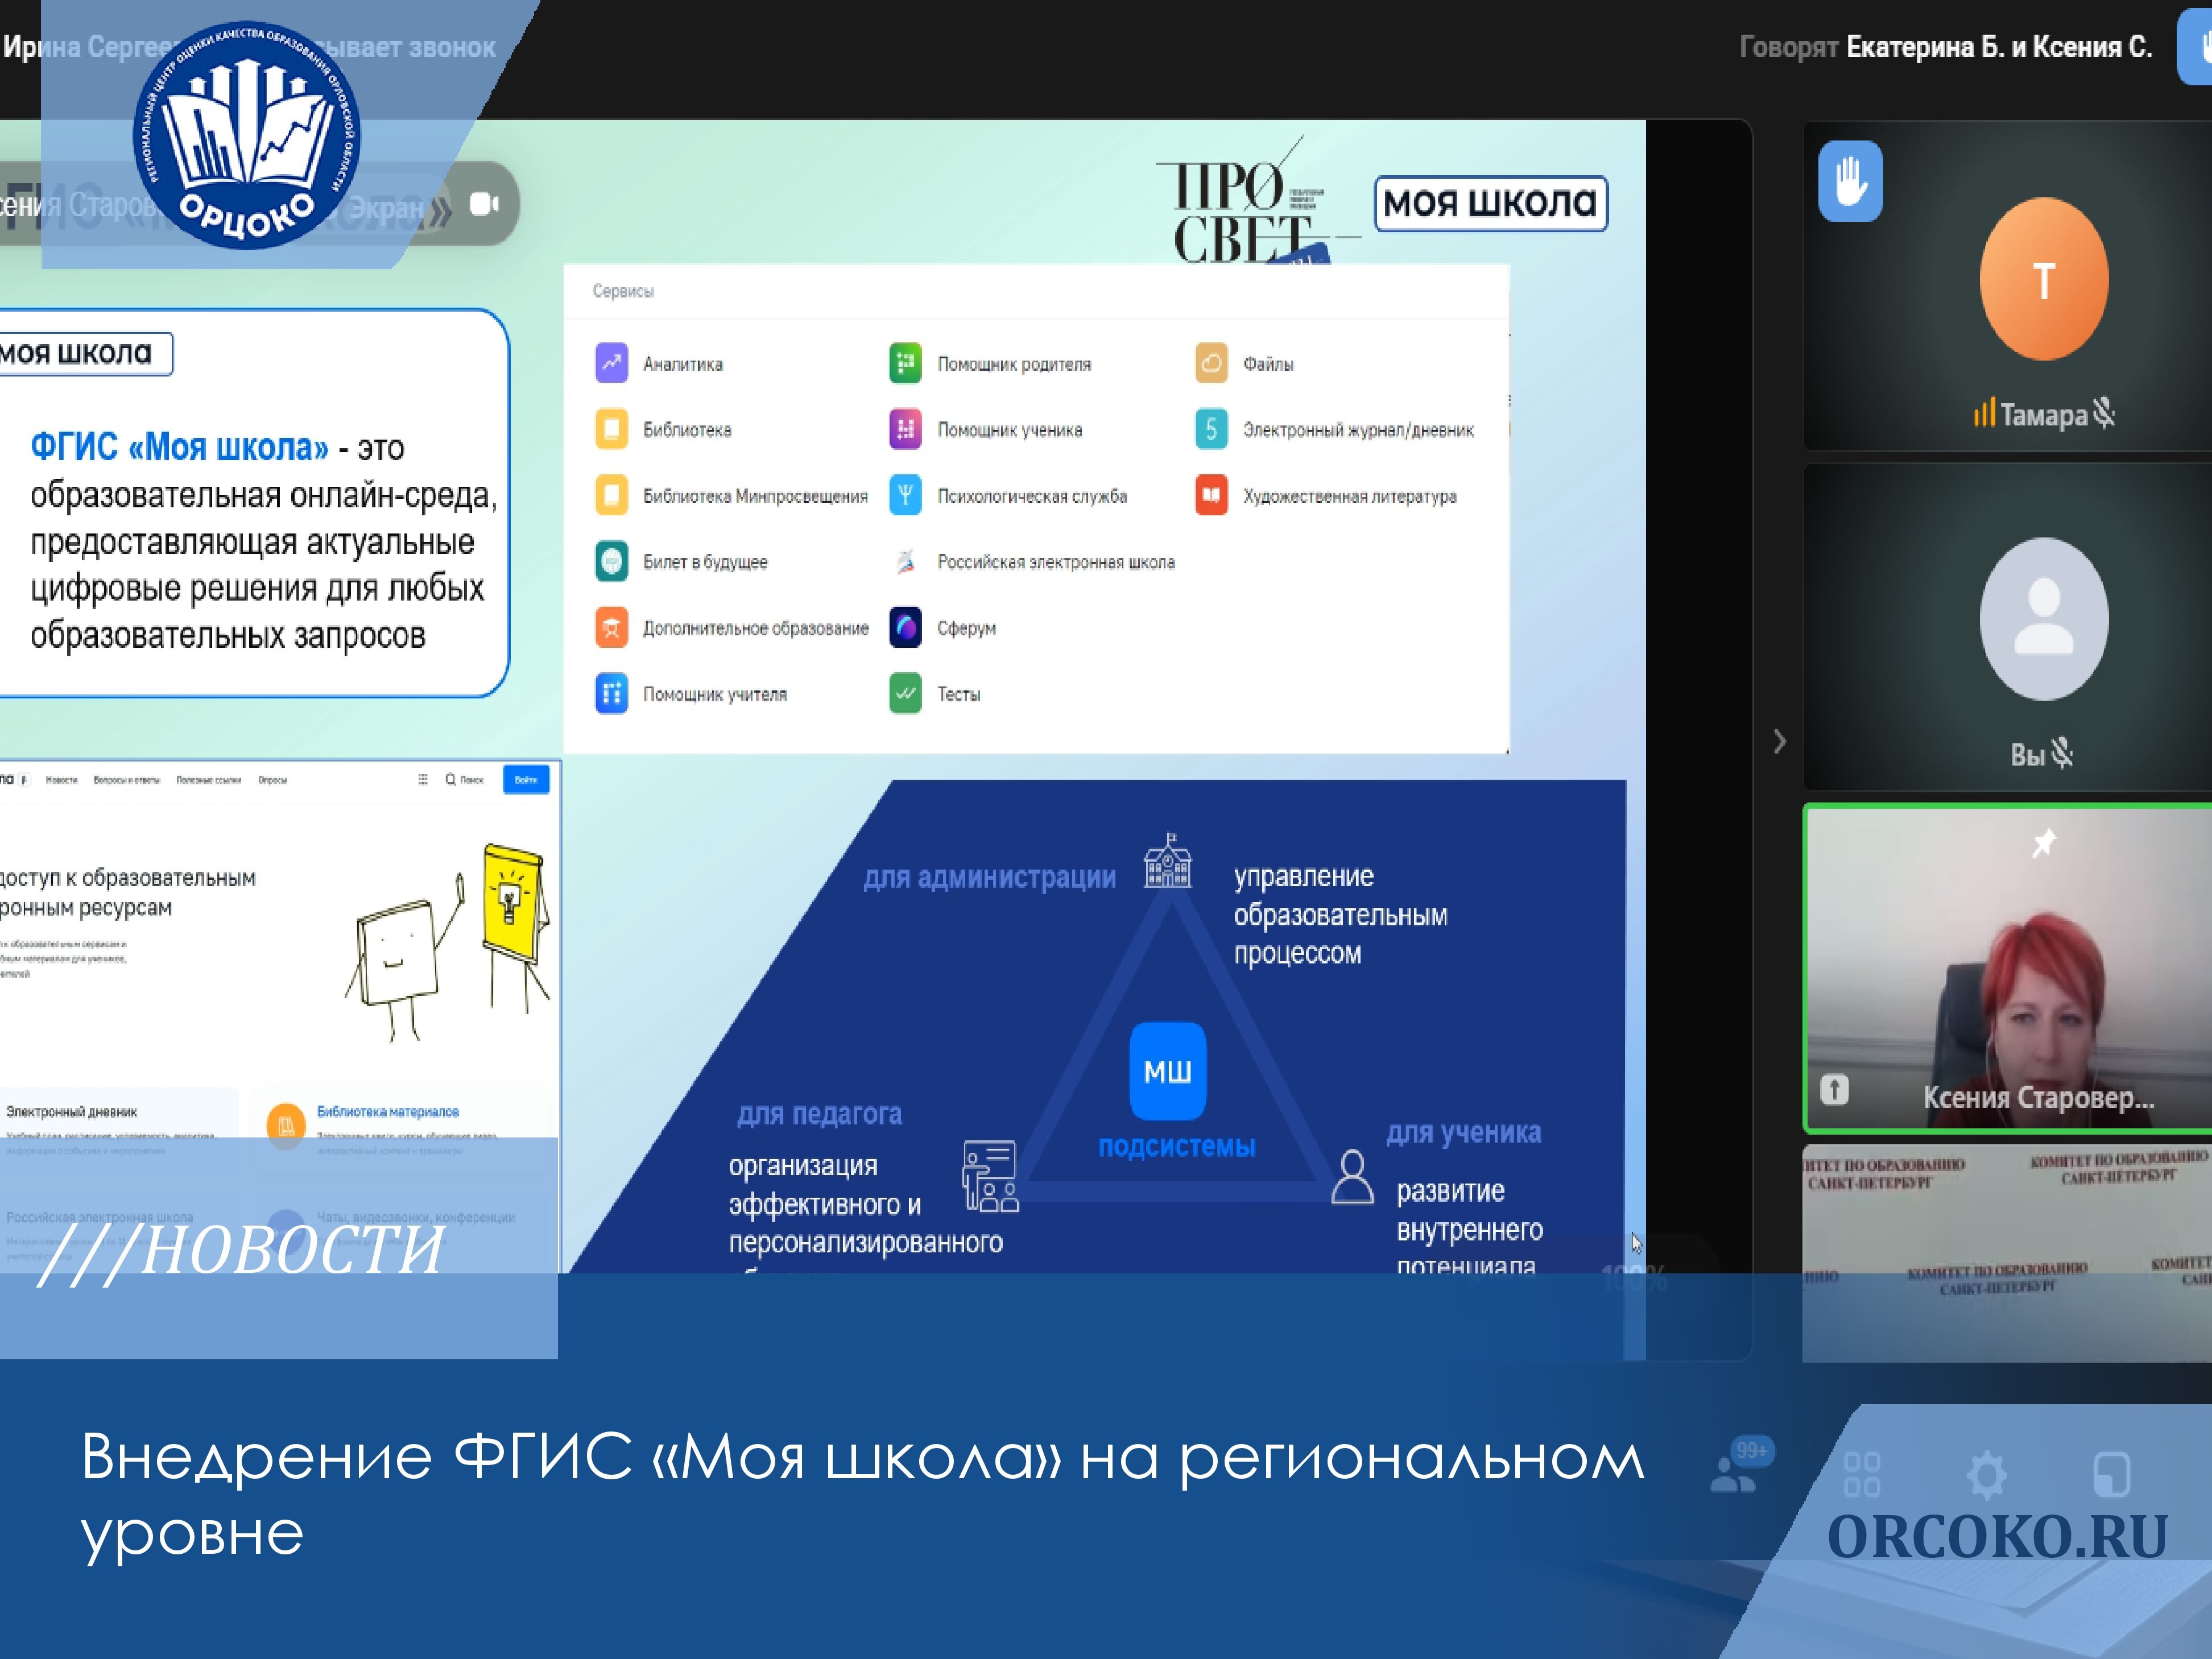
Task: Click the Вопросы и ответы menu item
Action: 126,780
